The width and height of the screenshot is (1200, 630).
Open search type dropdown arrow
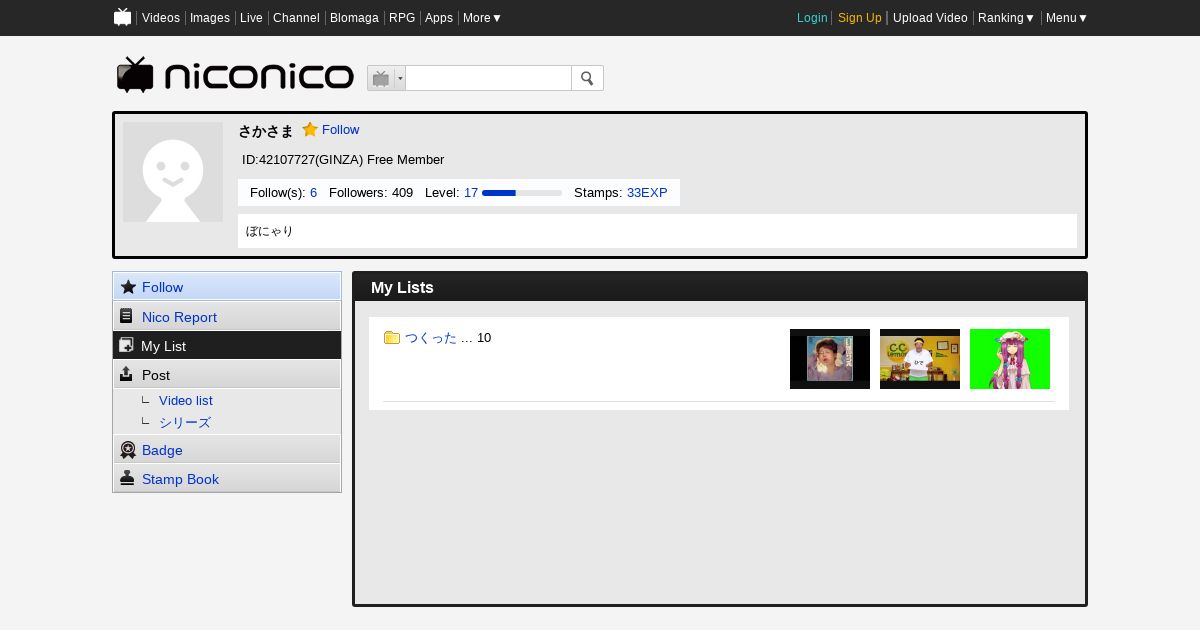400,78
